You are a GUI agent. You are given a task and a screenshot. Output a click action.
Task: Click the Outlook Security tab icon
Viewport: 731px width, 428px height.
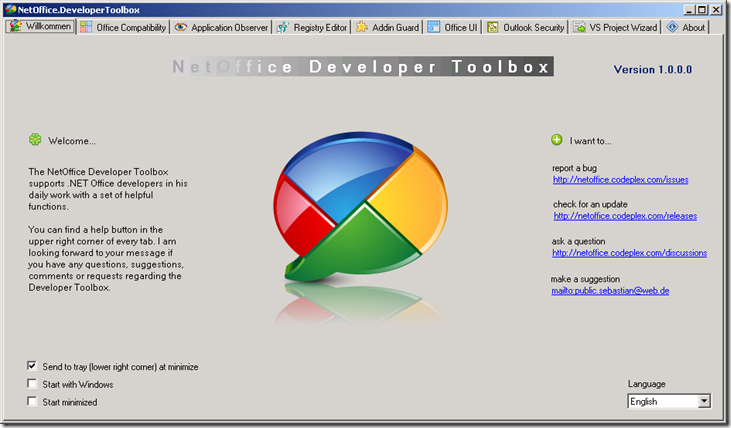pyautogui.click(x=492, y=27)
